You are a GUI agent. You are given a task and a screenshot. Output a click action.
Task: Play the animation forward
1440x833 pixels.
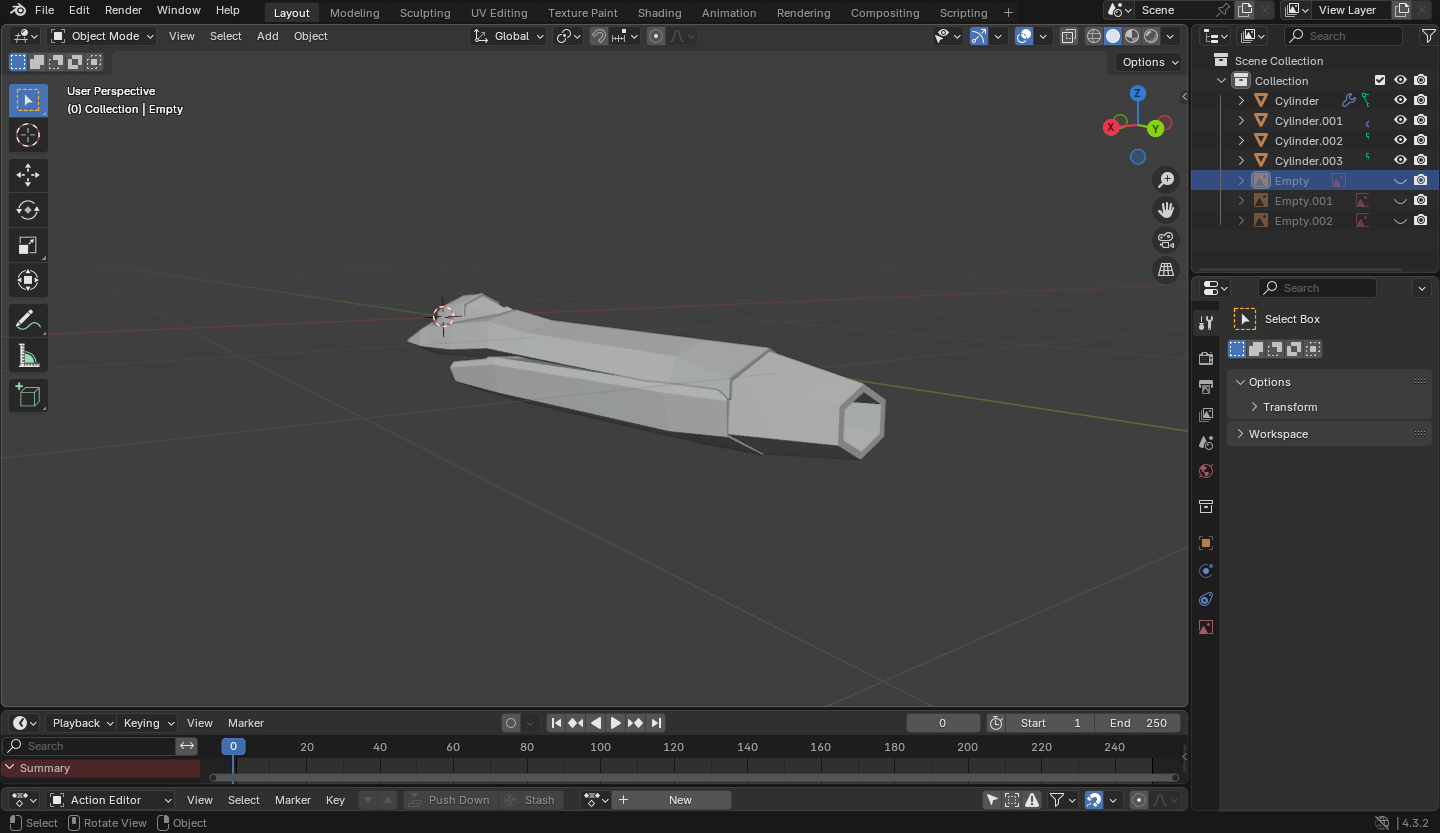(x=616, y=723)
